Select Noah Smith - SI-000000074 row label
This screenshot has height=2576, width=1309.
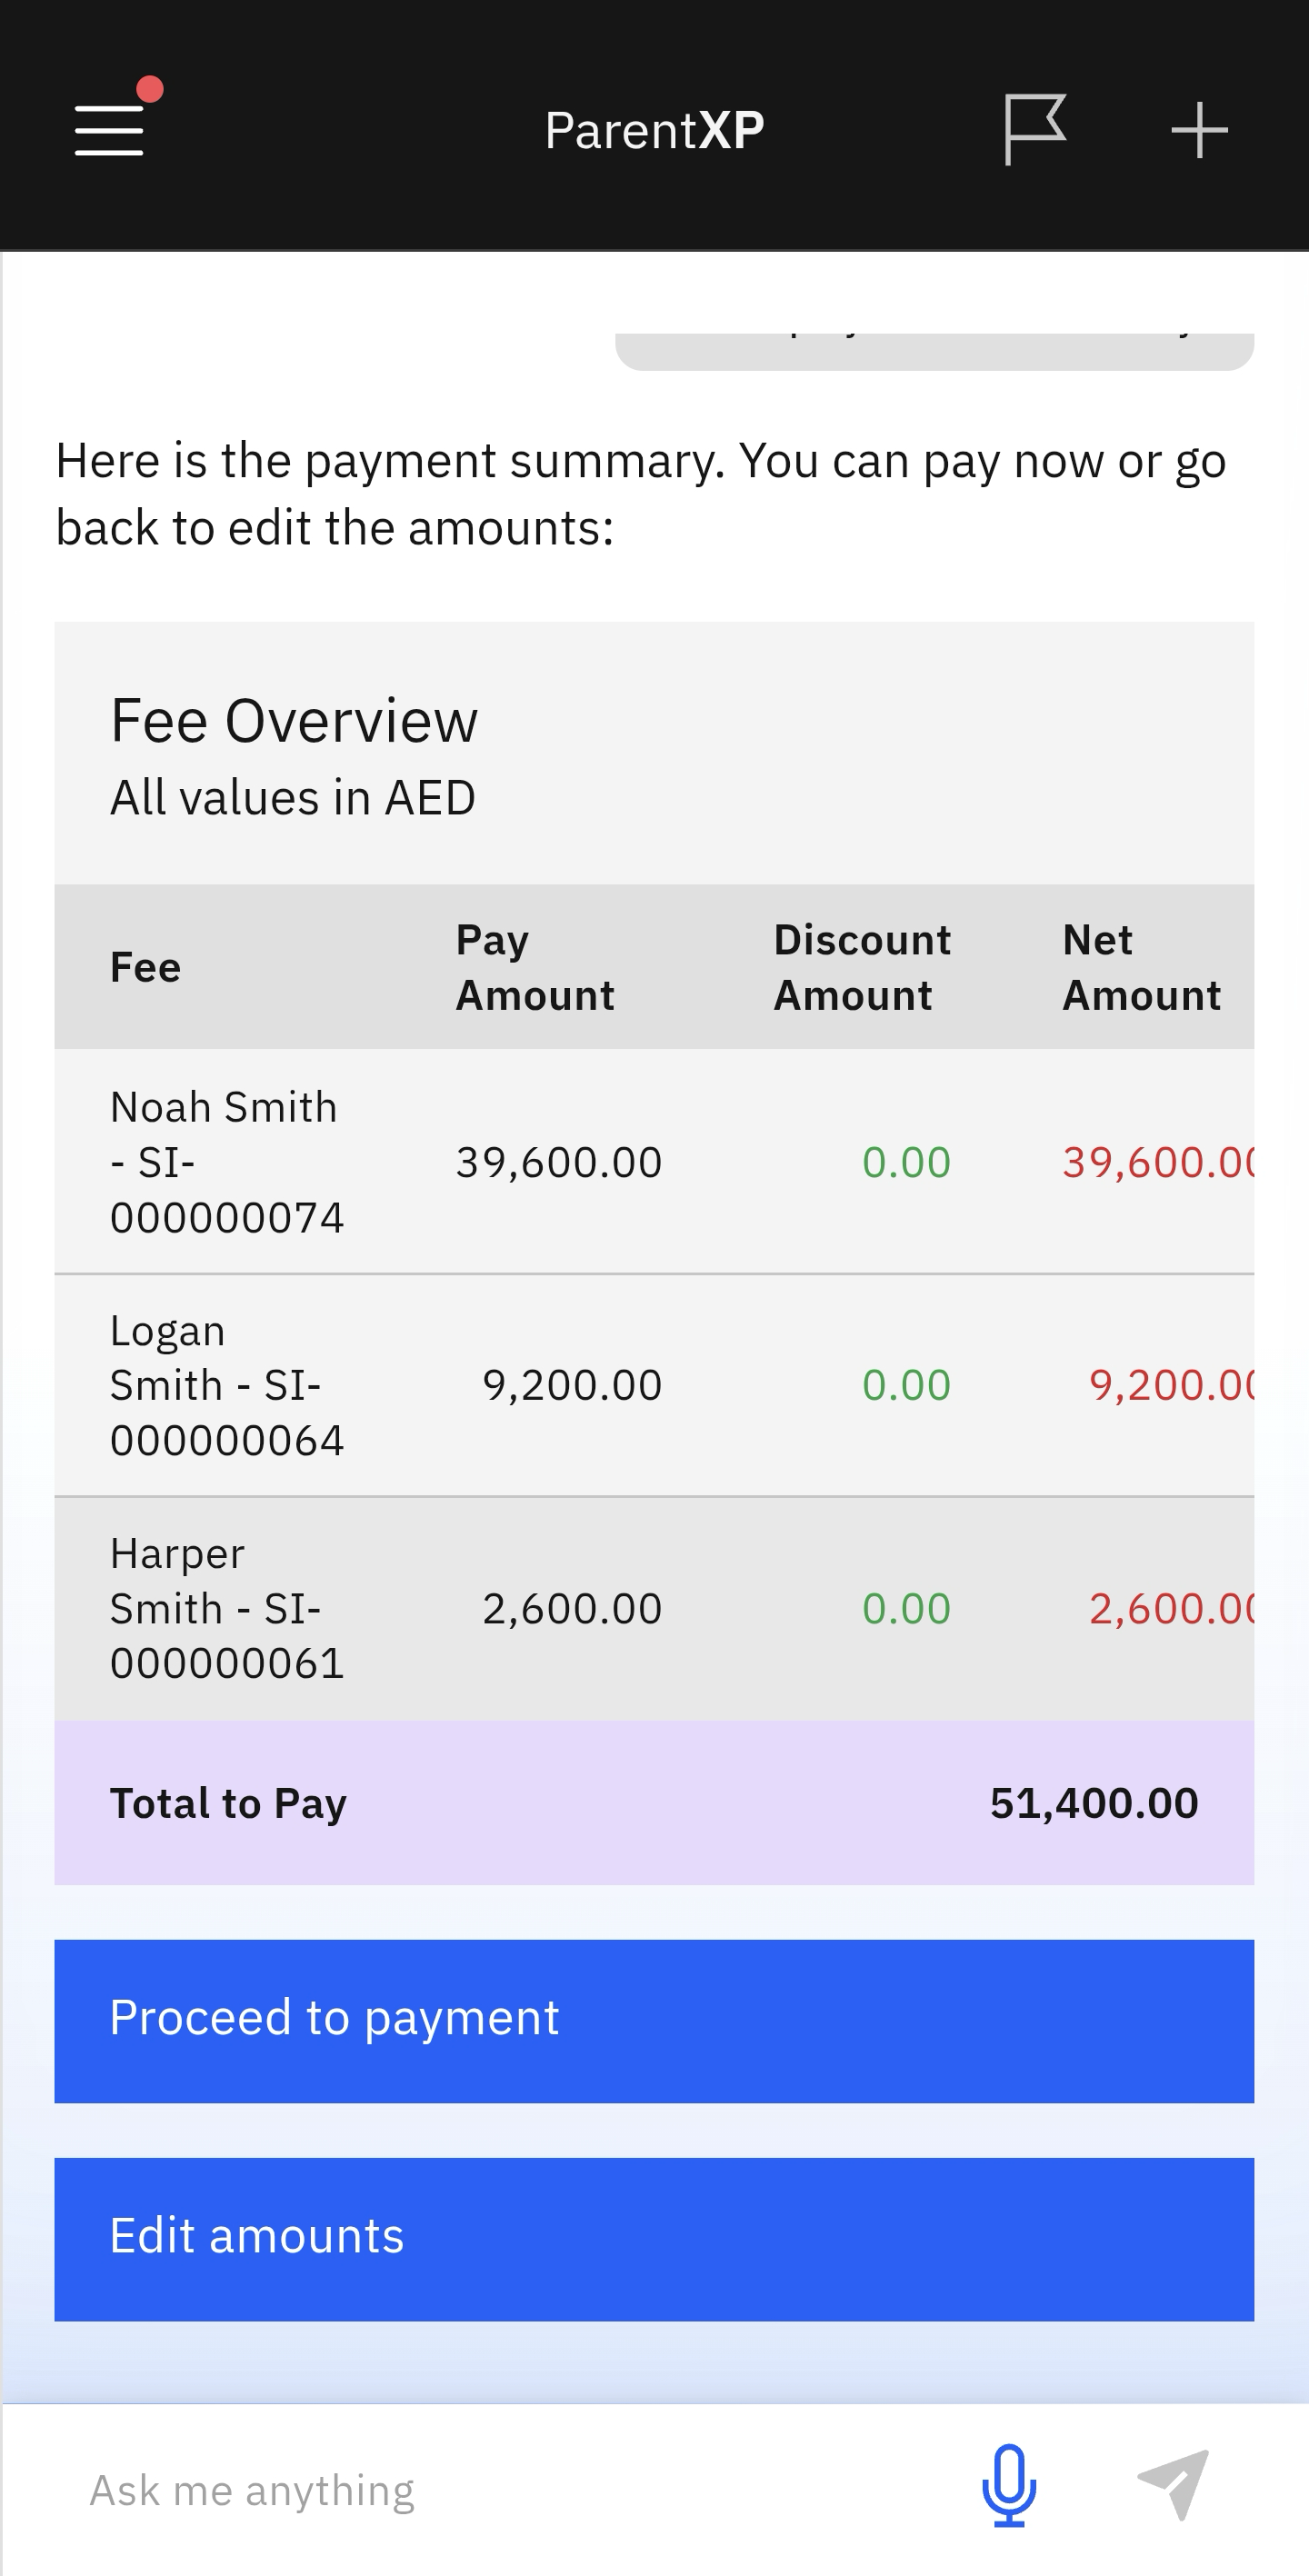click(x=227, y=1162)
